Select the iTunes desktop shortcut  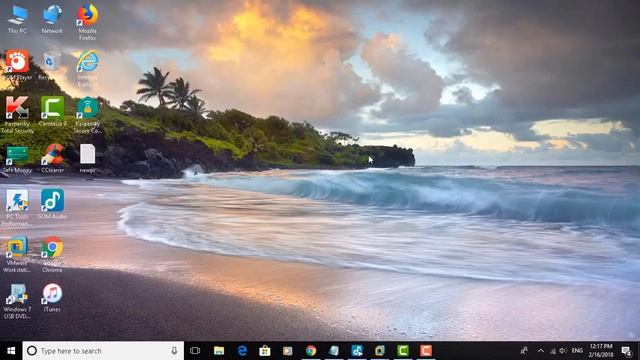point(52,298)
